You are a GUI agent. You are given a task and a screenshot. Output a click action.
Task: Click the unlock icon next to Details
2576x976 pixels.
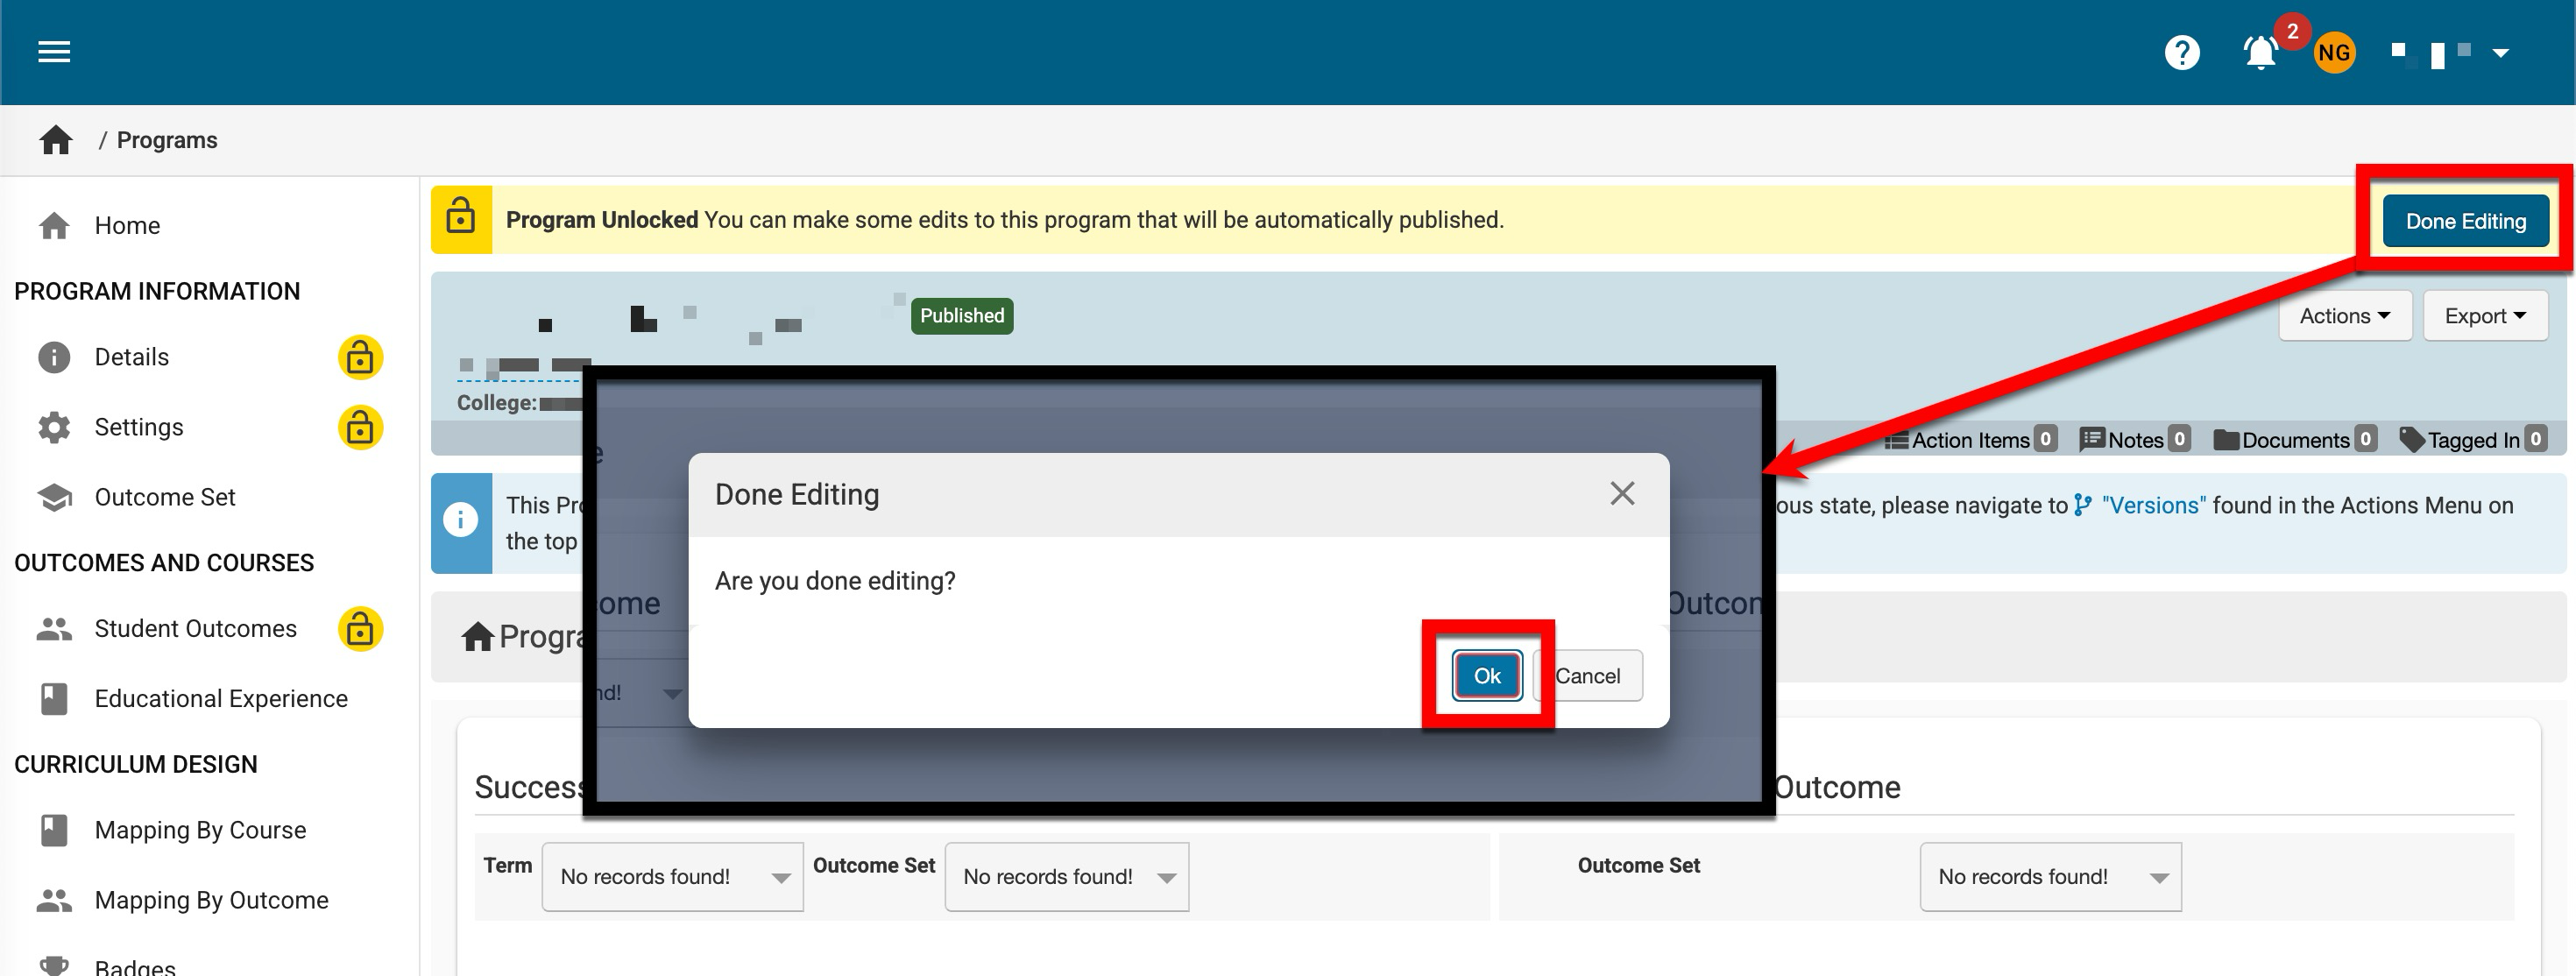[x=360, y=357]
